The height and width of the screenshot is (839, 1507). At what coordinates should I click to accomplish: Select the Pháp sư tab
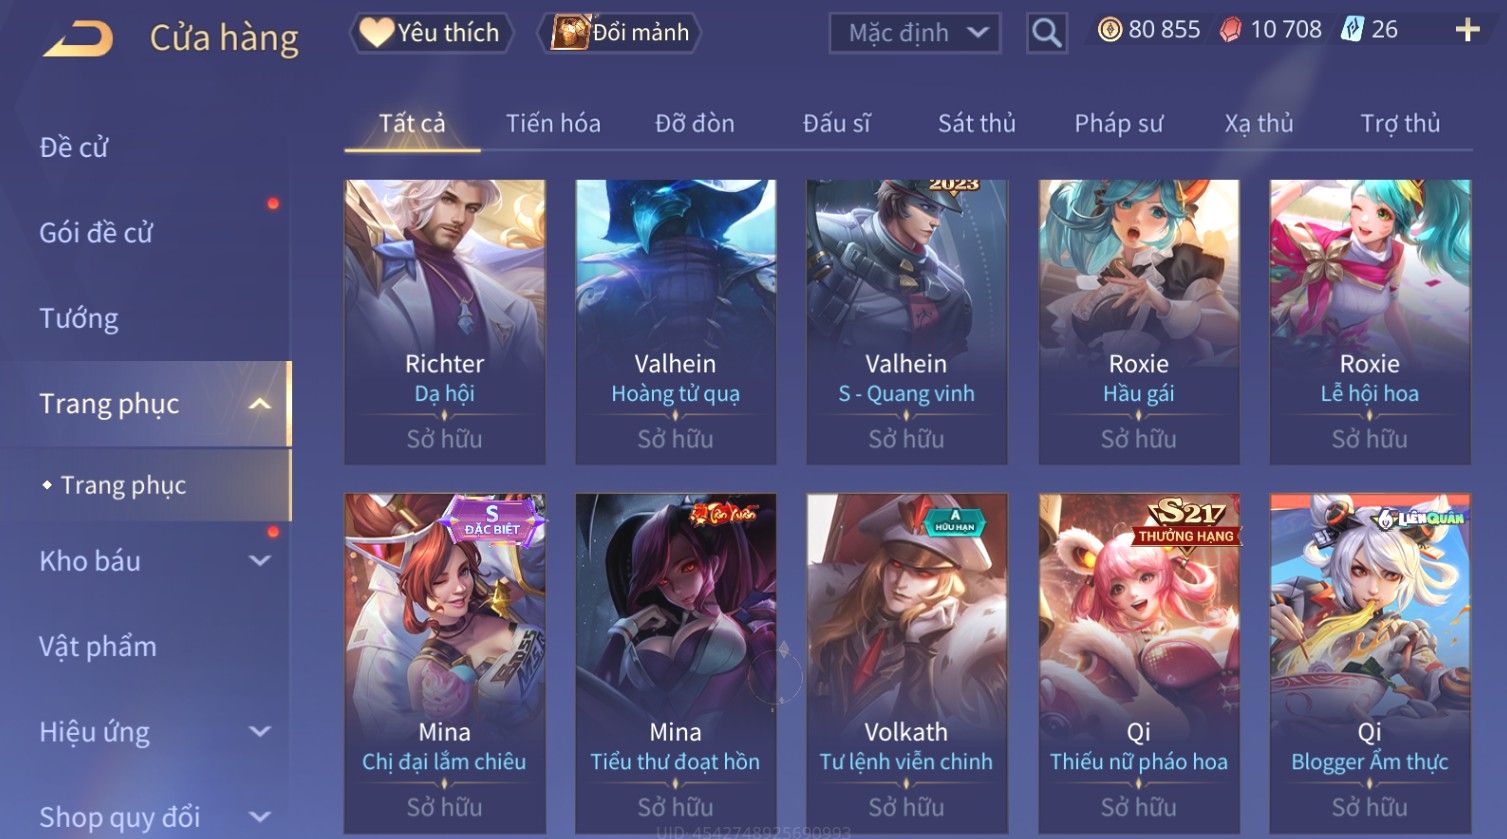click(1118, 123)
